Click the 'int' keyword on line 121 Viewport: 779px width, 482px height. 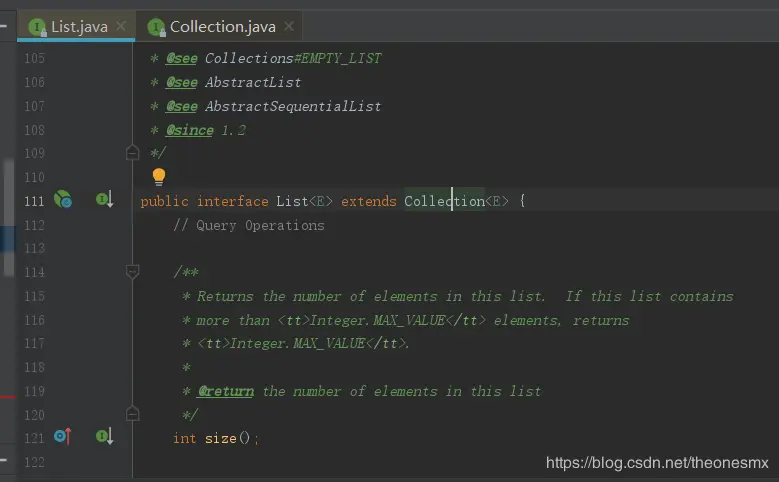(x=185, y=438)
